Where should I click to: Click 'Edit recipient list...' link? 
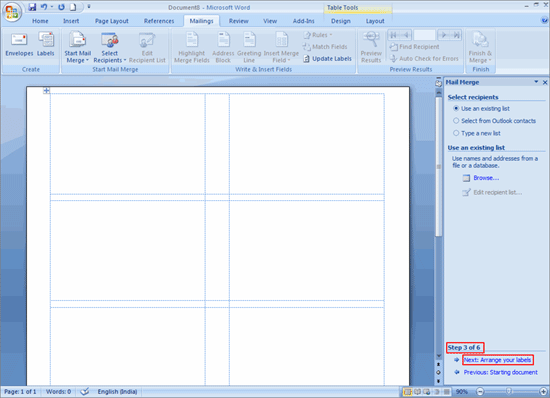pos(498,192)
